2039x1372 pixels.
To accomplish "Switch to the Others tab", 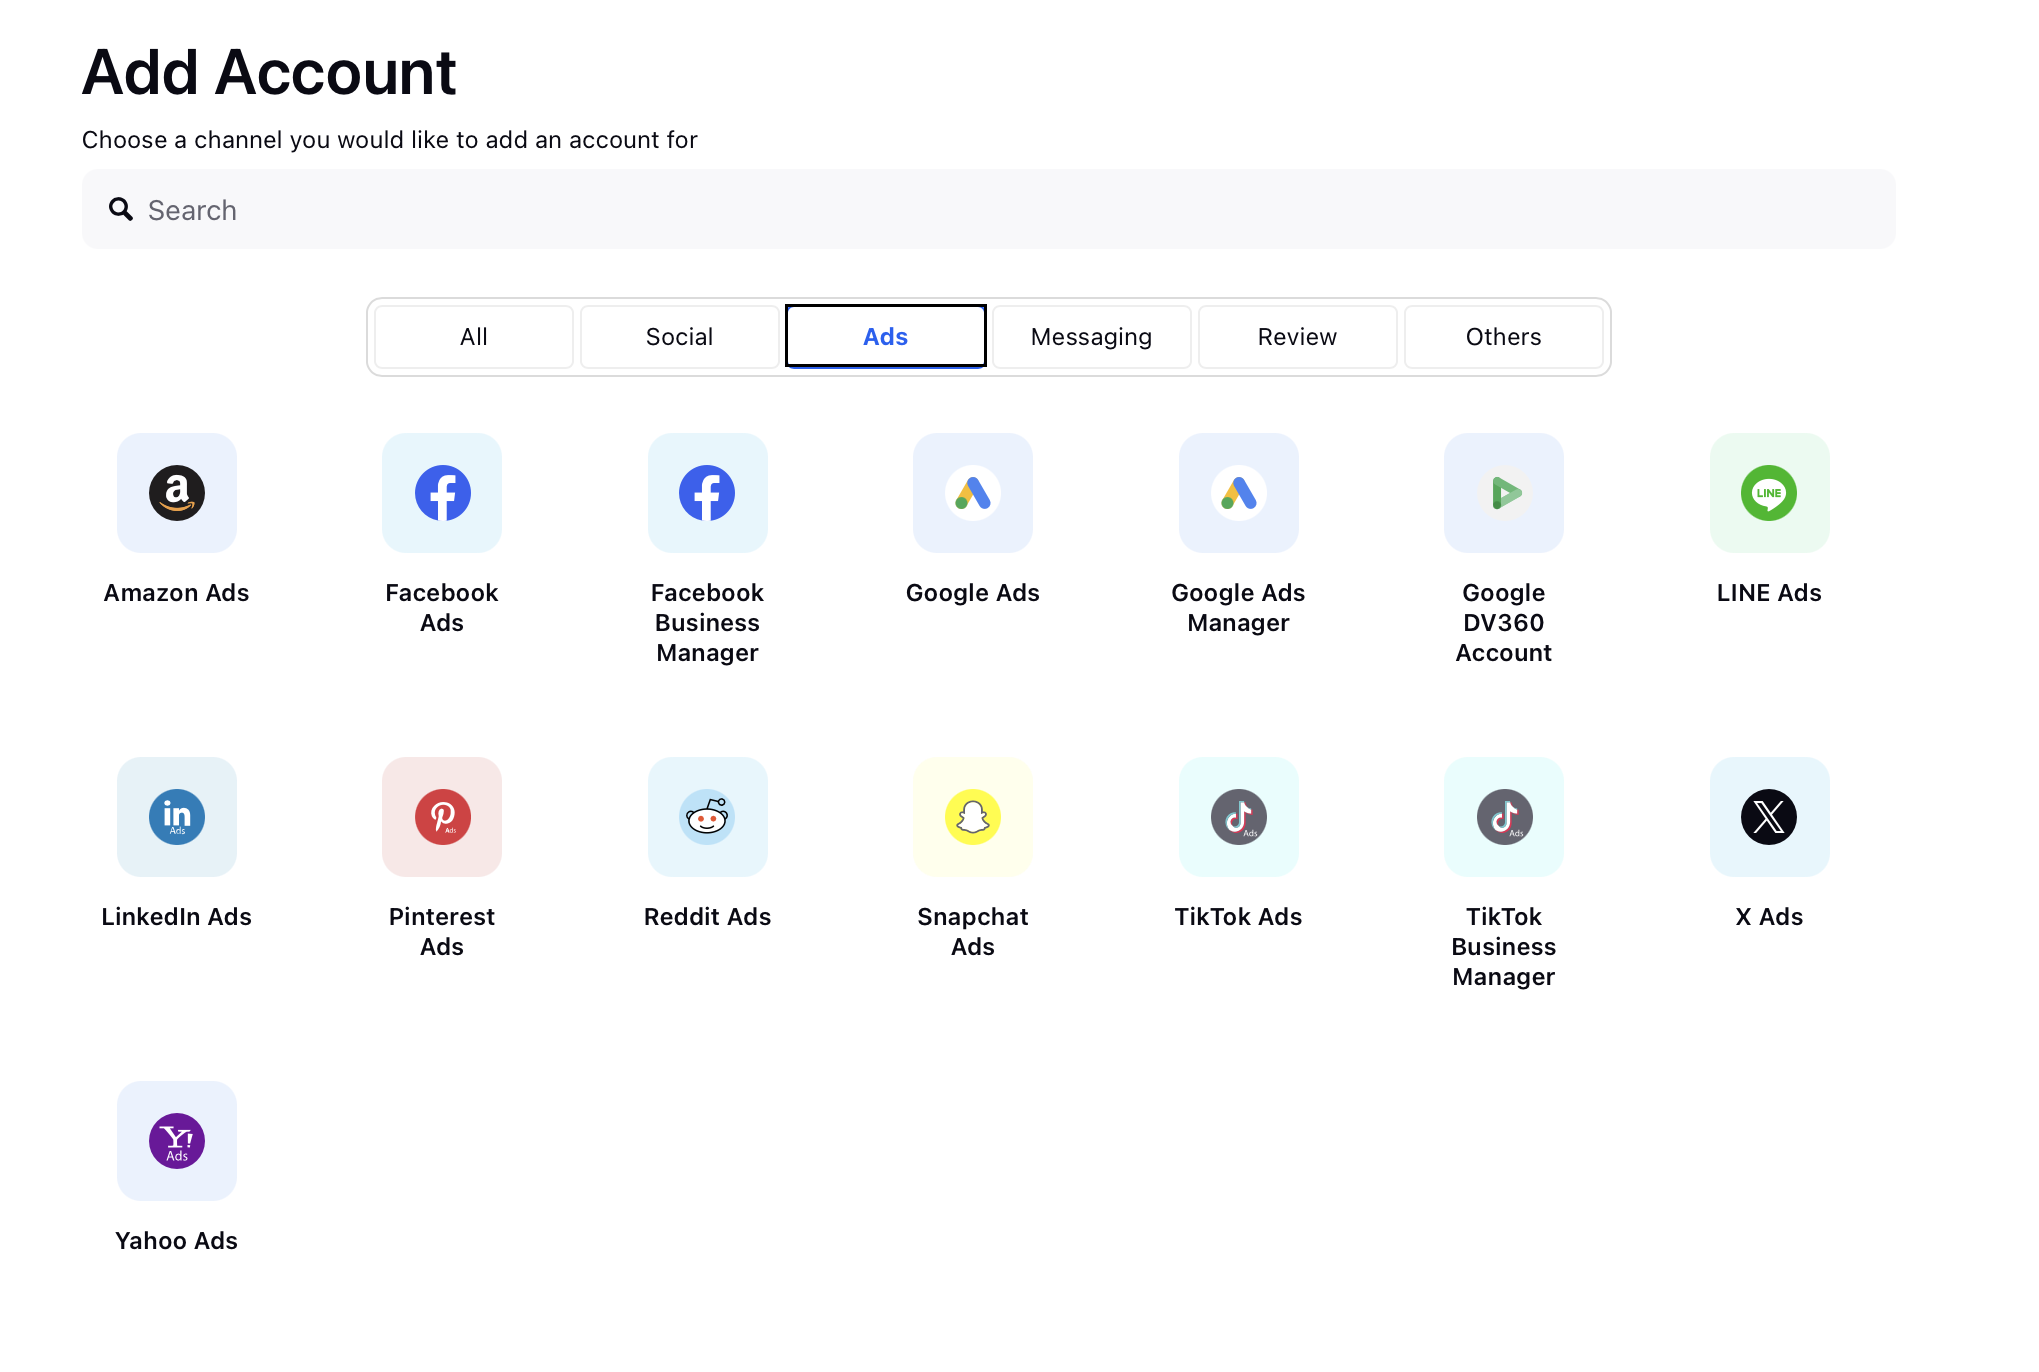I will click(1504, 337).
